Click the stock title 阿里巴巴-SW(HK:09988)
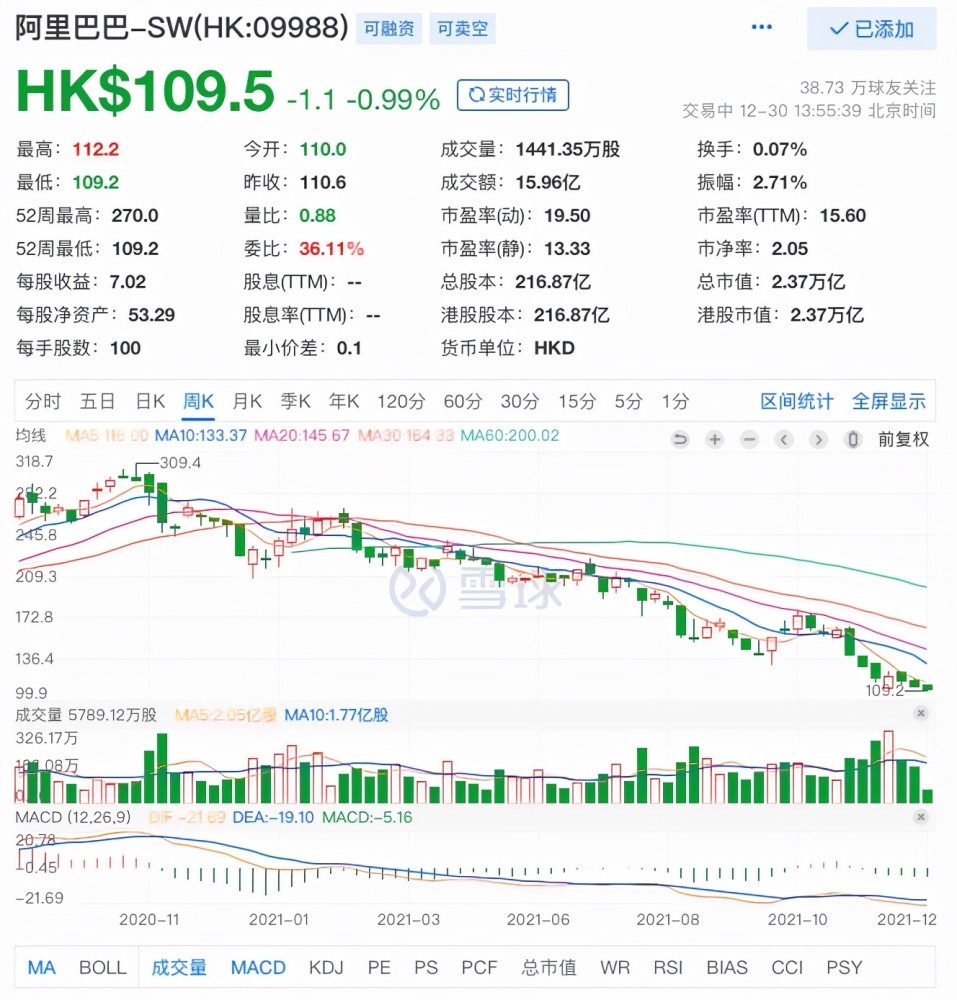The width and height of the screenshot is (957, 1000). coord(182,28)
